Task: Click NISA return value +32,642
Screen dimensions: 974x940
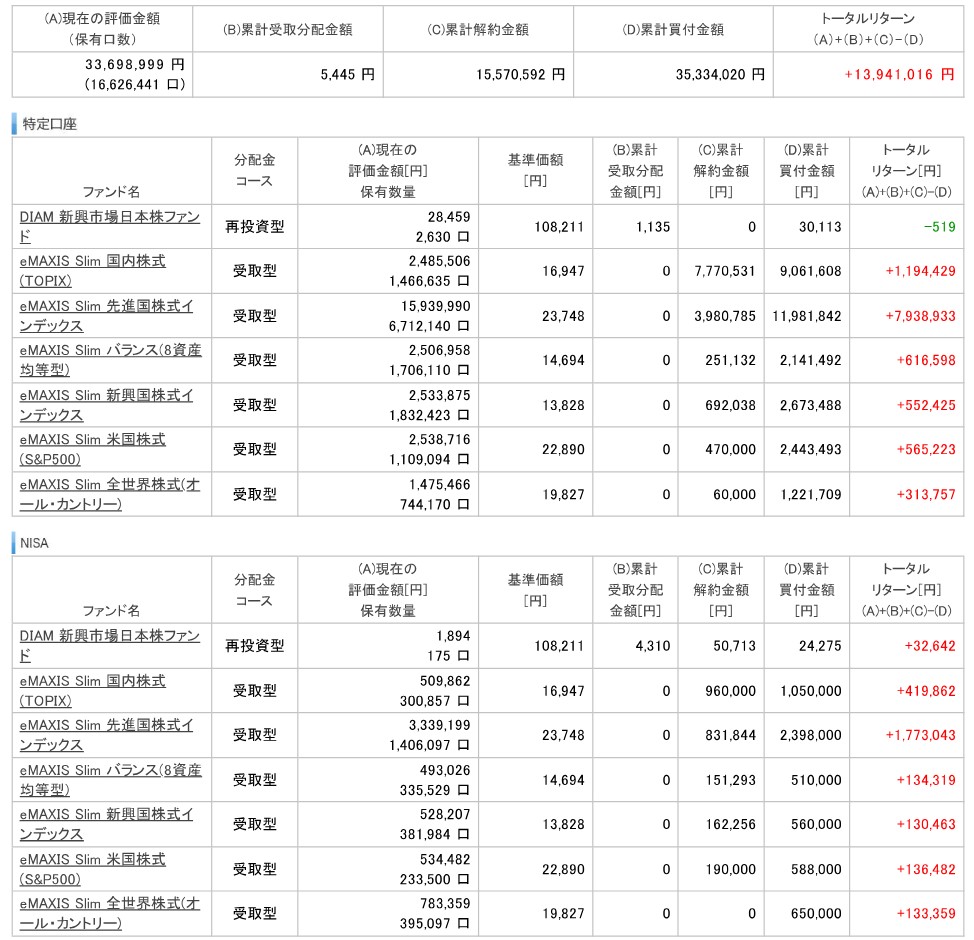Action: [930, 646]
